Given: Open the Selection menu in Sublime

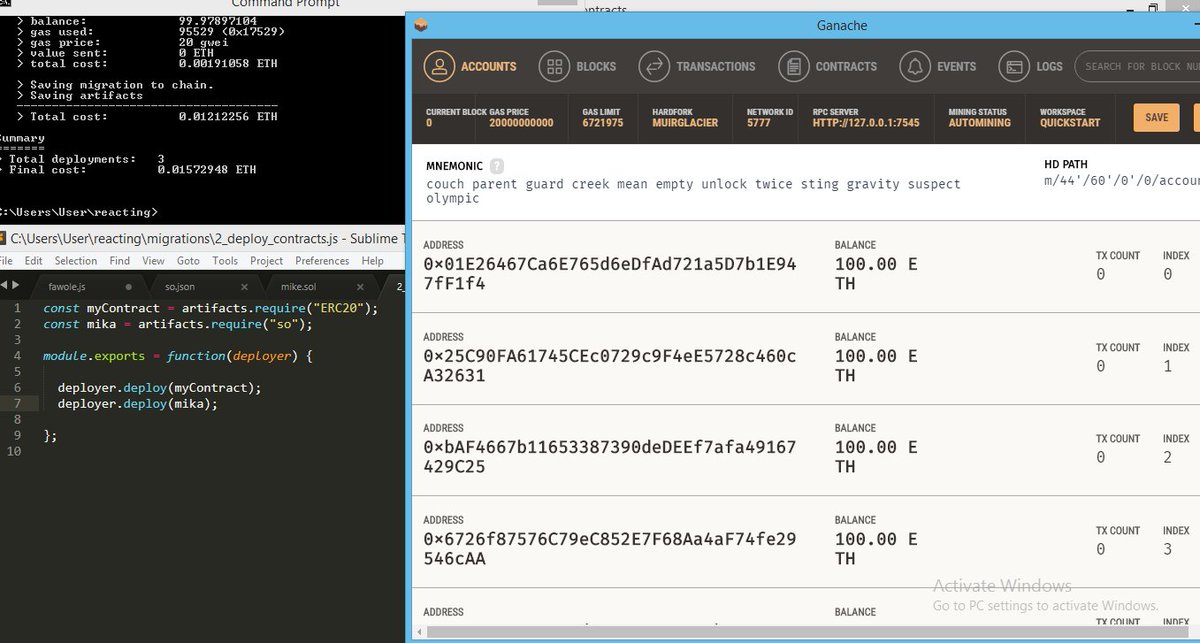Looking at the screenshot, I should click(76, 261).
